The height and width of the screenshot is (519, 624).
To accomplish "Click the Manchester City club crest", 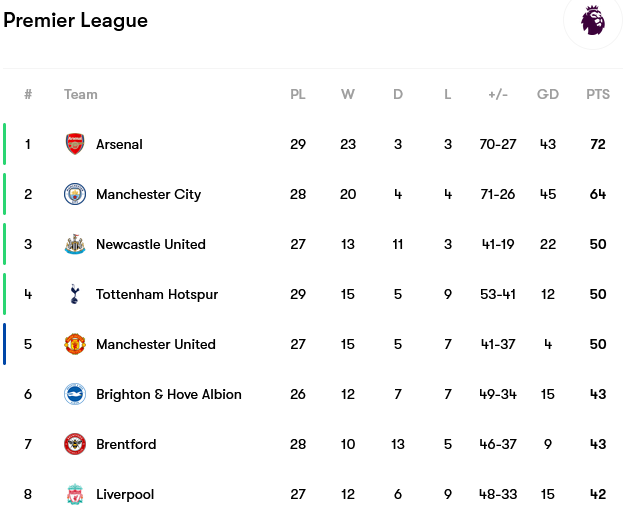I will [x=75, y=194].
